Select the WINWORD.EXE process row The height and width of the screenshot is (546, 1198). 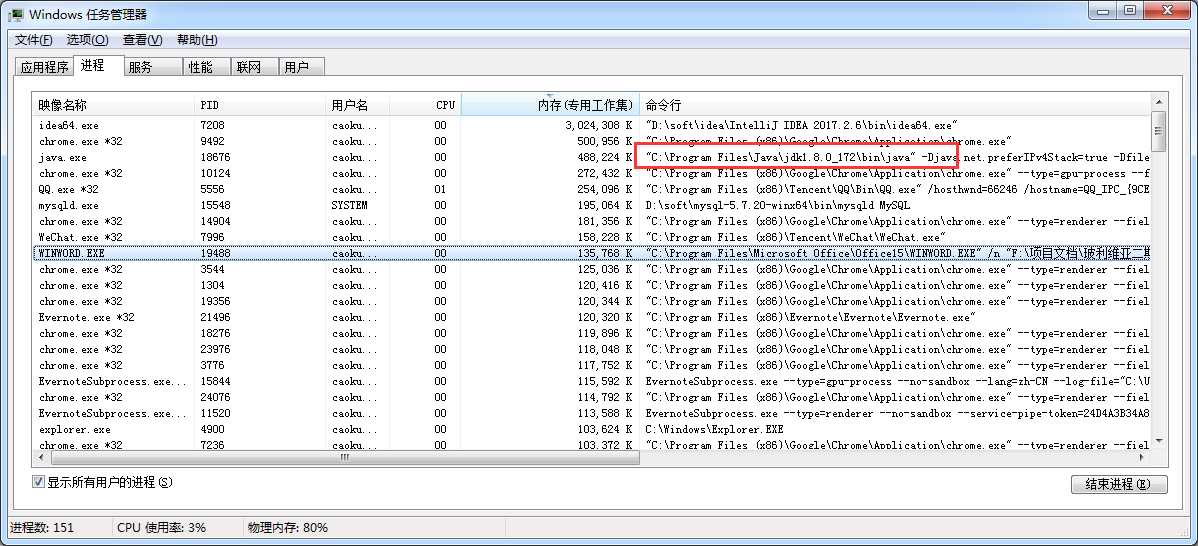[x=591, y=254]
